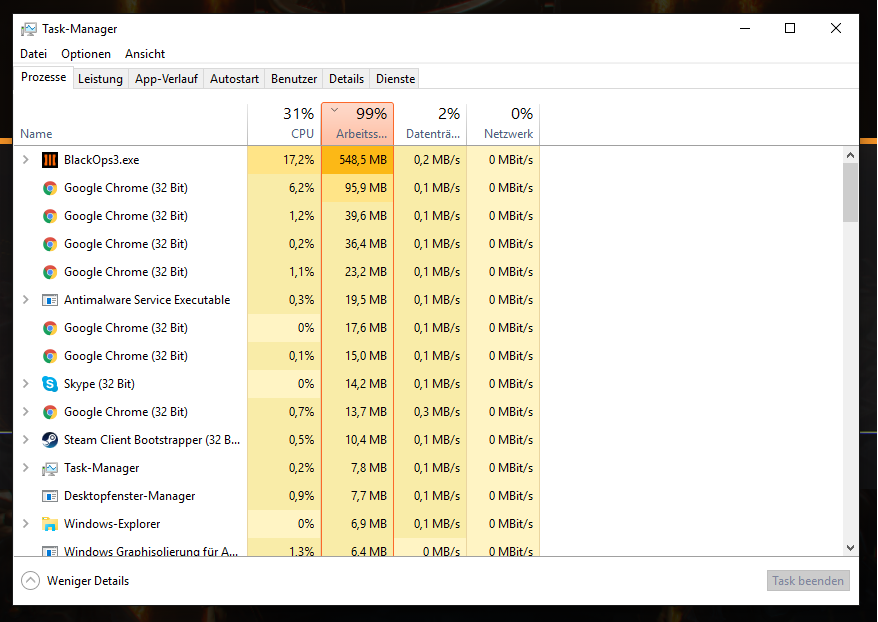Click the Task beenden button

(x=808, y=581)
